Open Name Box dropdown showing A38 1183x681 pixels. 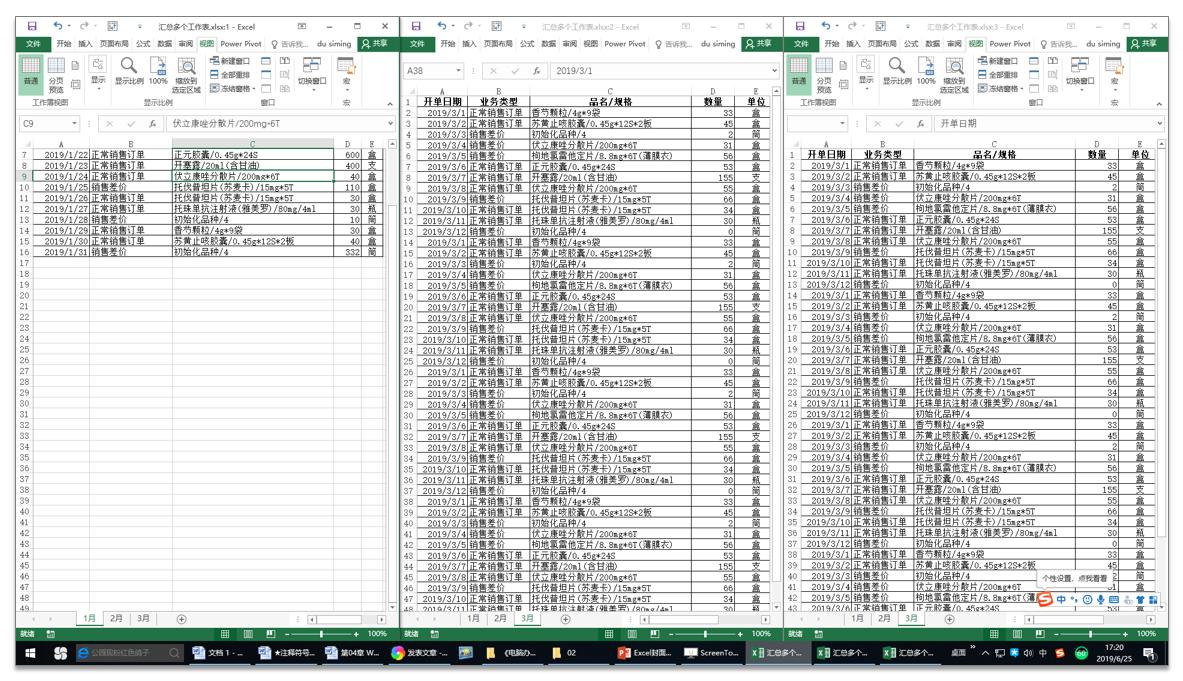coord(458,71)
